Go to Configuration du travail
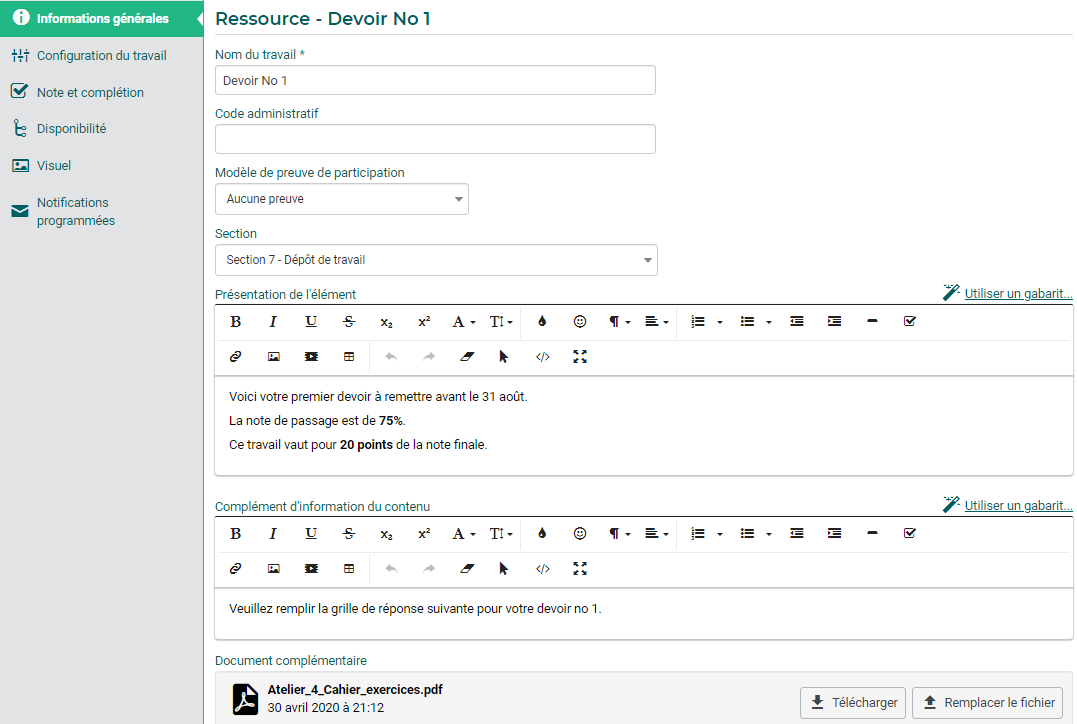1077x724 pixels. click(x=102, y=56)
